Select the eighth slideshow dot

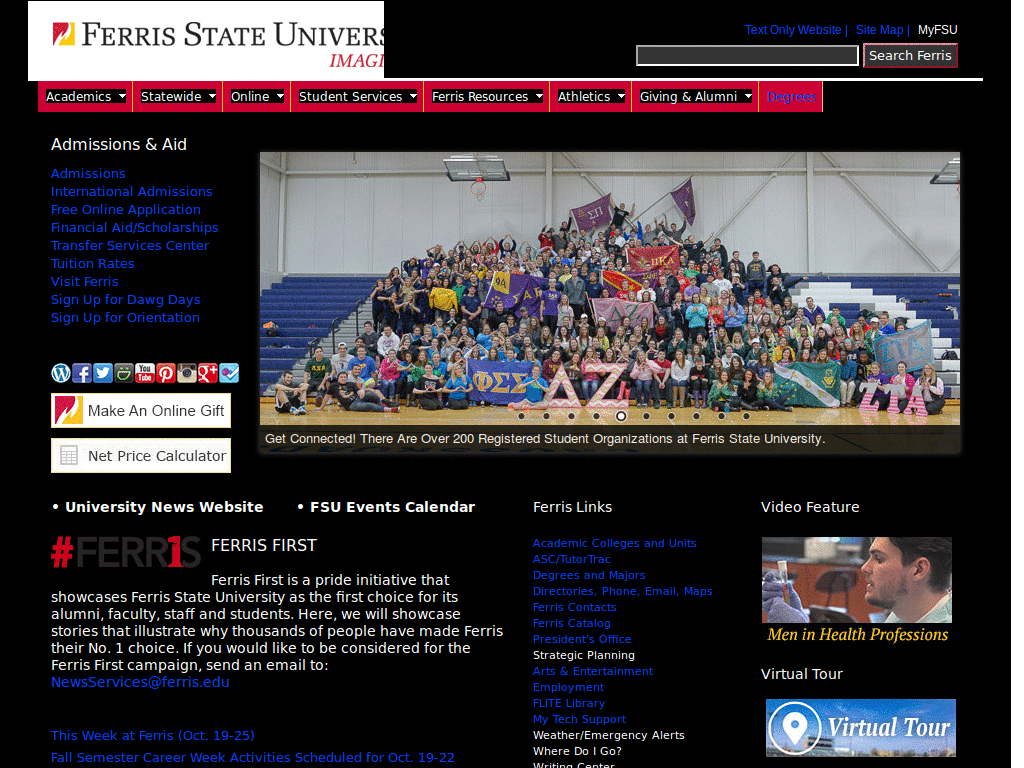[x=696, y=416]
